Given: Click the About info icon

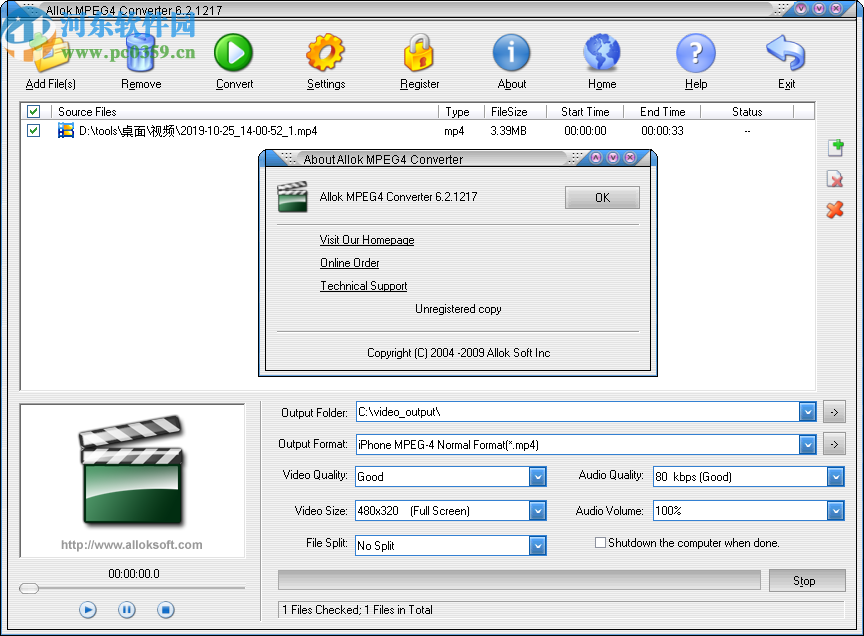Looking at the screenshot, I should 511,52.
